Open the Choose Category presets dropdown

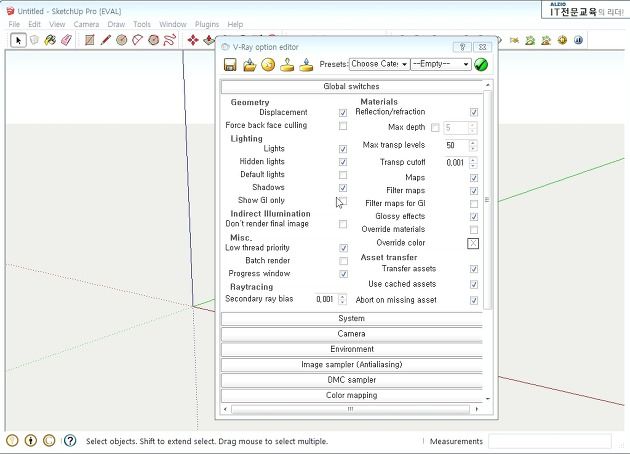[x=379, y=64]
